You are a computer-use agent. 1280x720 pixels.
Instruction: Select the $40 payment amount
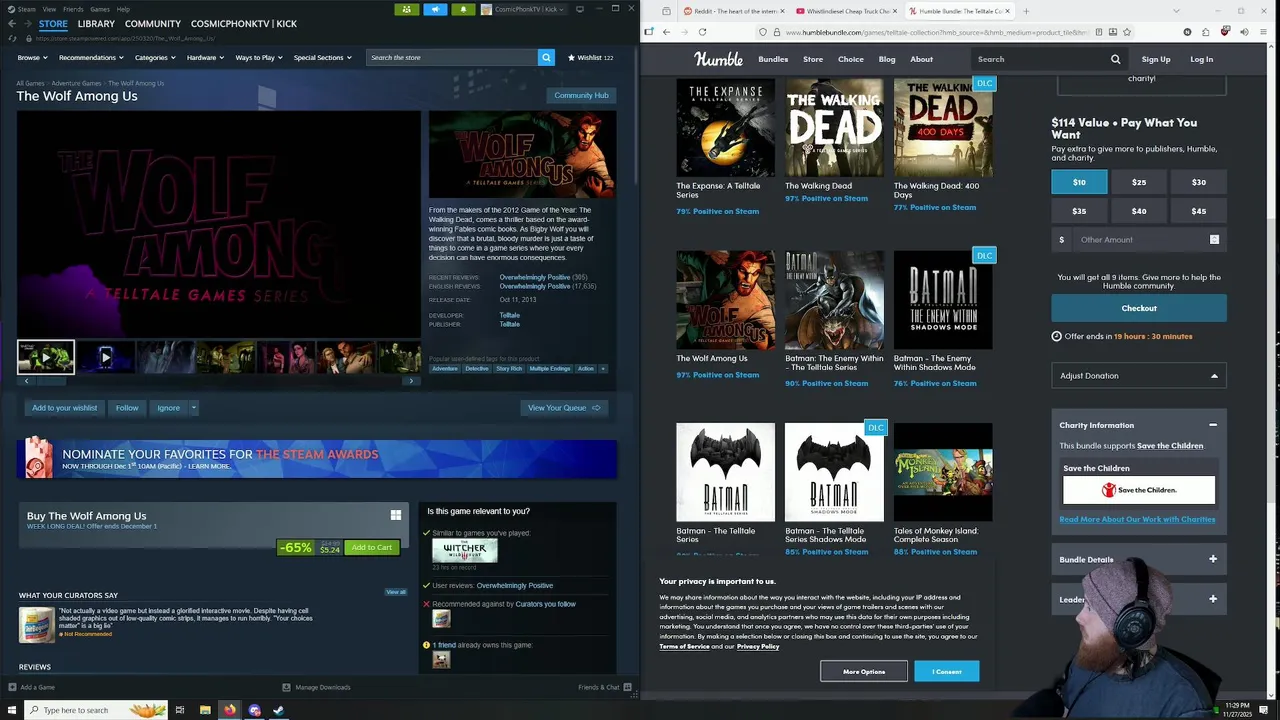(1139, 211)
